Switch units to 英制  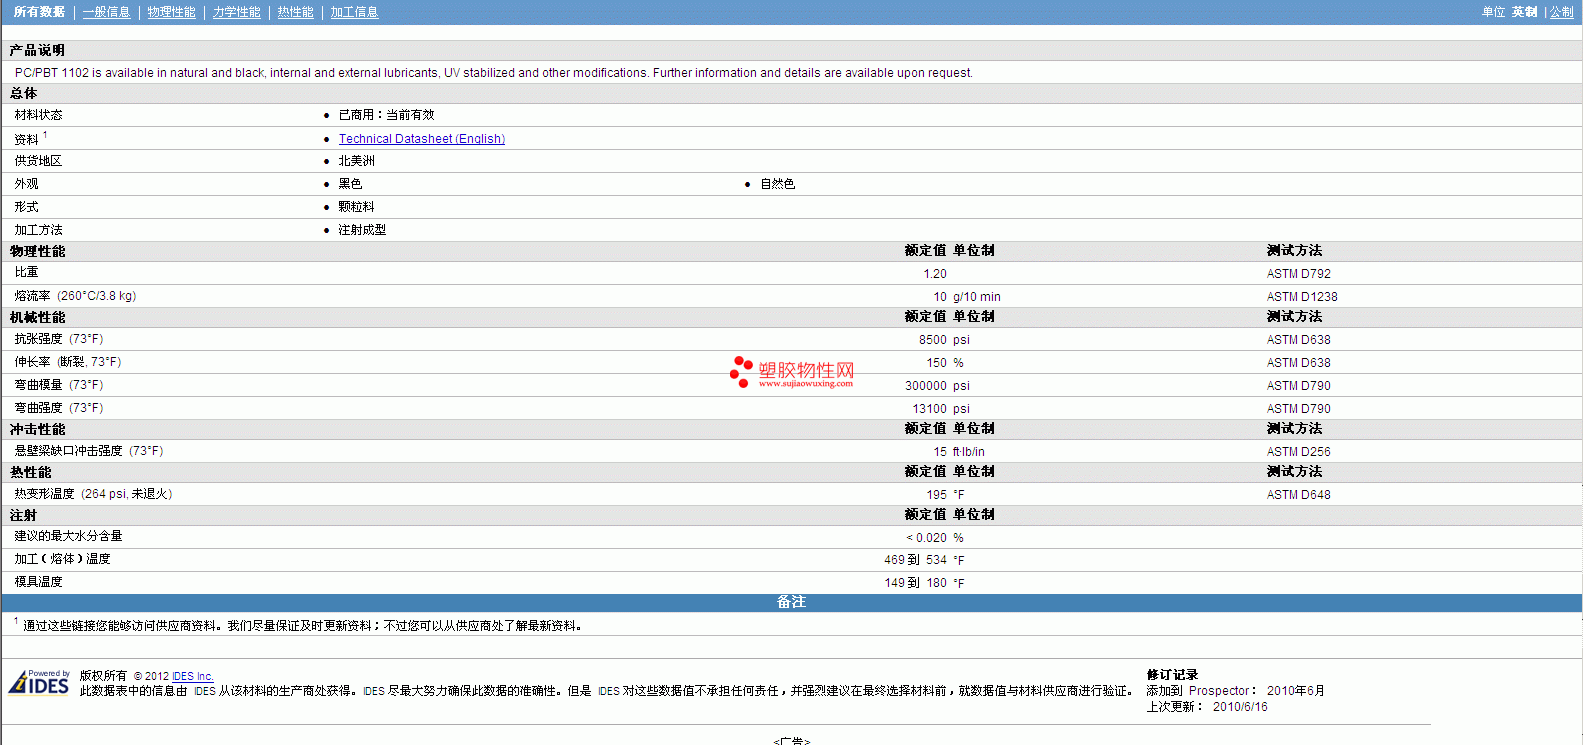tap(1524, 12)
